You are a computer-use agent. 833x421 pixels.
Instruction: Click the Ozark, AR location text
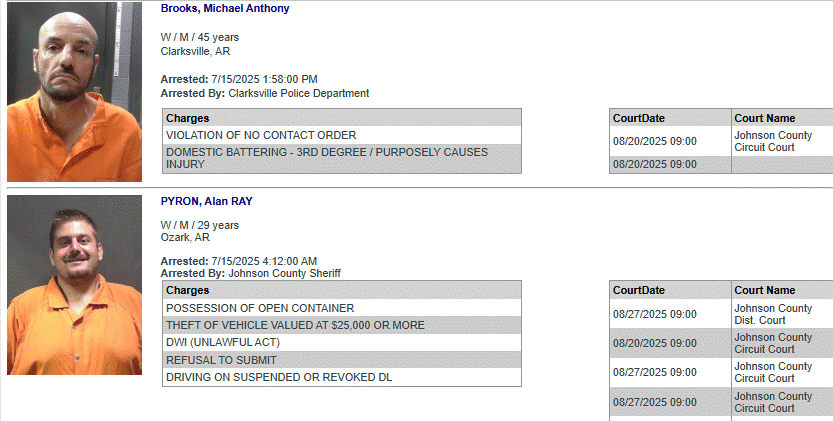[185, 237]
